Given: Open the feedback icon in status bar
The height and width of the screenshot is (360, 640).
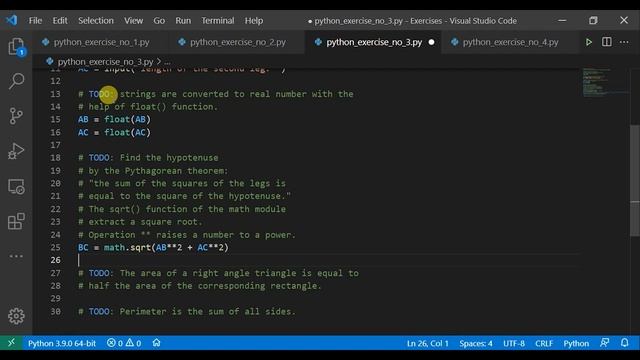Looking at the screenshot, I should [604, 343].
